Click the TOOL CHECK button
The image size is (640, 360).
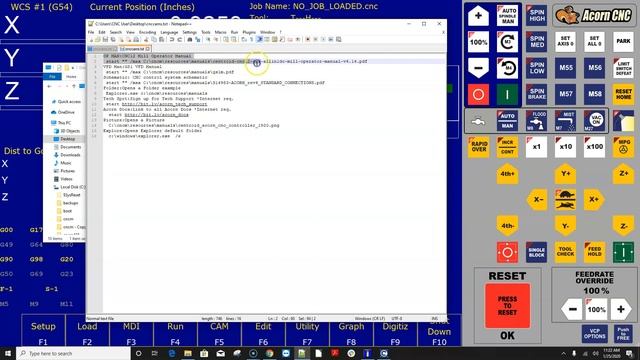tap(565, 252)
